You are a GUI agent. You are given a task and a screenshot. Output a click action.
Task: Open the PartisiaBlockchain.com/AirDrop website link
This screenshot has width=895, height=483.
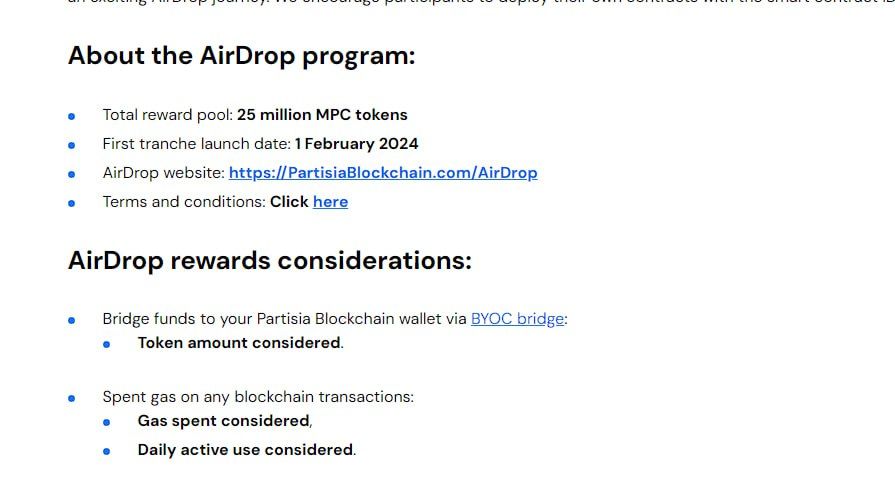click(383, 173)
